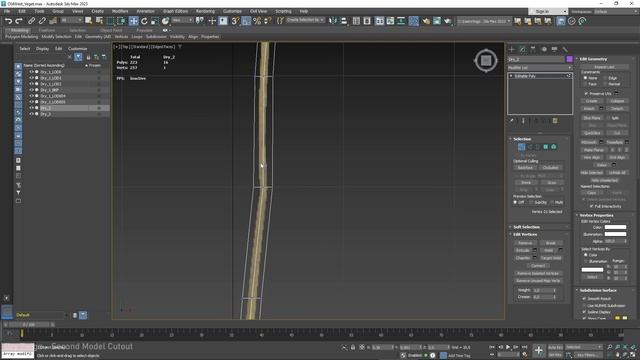Toggle the Angle Snap icon

coord(246,21)
